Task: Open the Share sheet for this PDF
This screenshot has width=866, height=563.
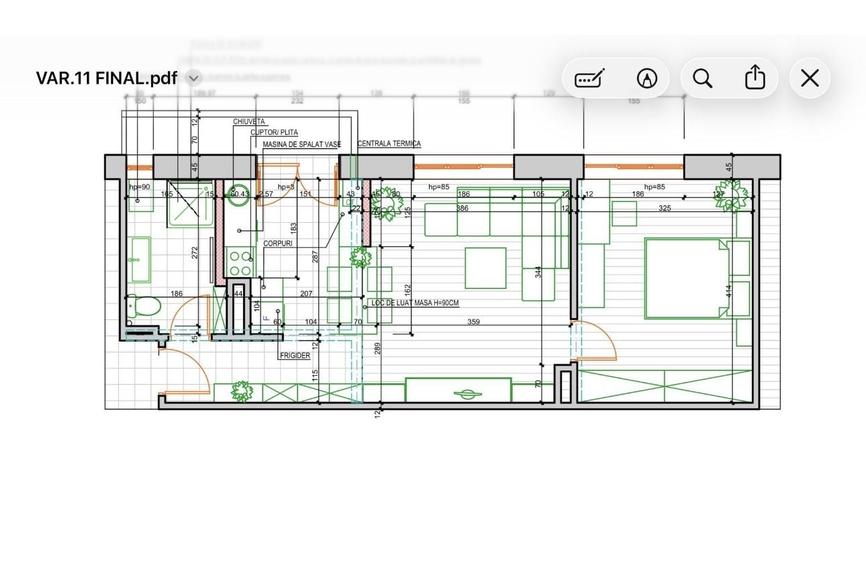Action: 754,77
